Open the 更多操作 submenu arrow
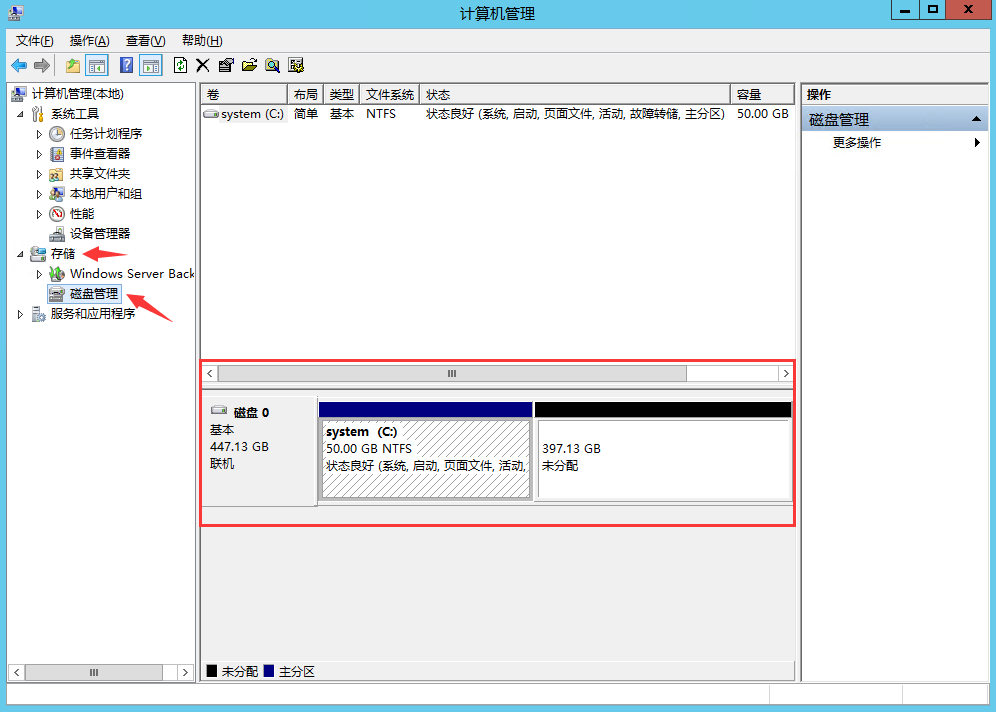The width and height of the screenshot is (996, 712). [x=978, y=142]
